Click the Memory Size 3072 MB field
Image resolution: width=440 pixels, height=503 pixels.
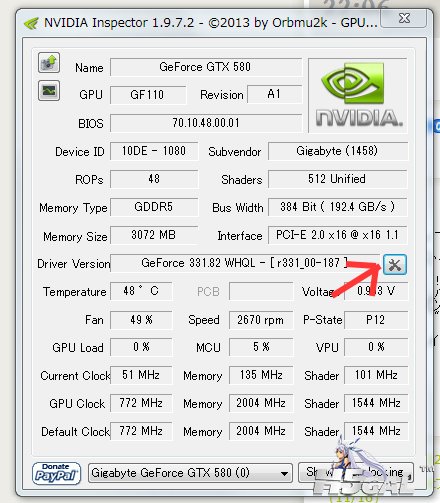point(154,235)
